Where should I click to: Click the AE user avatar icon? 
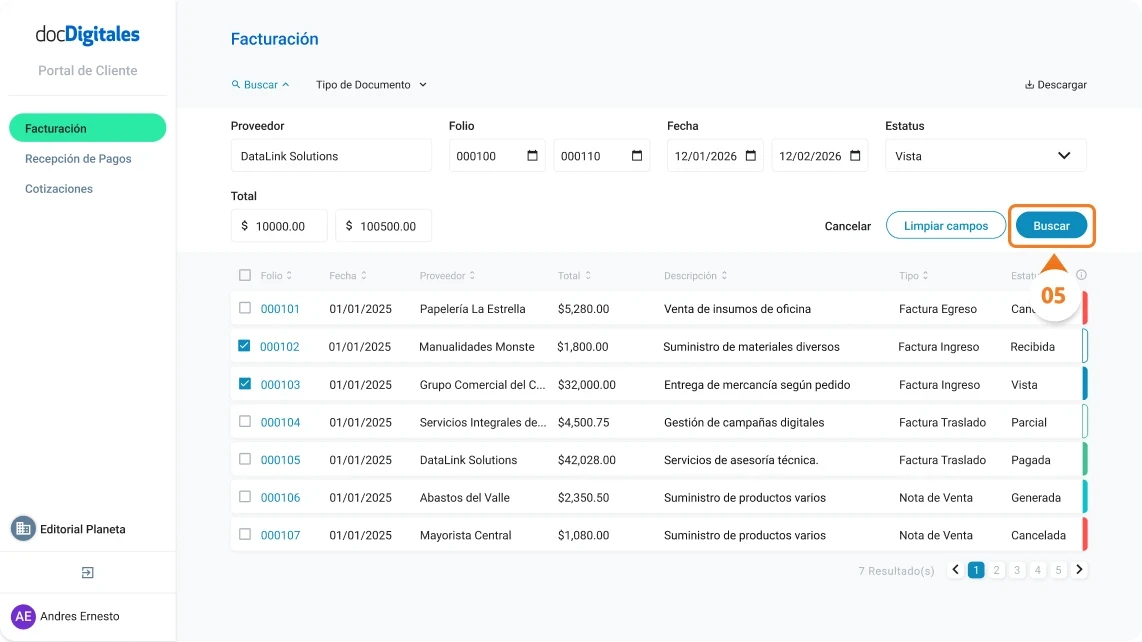24,616
